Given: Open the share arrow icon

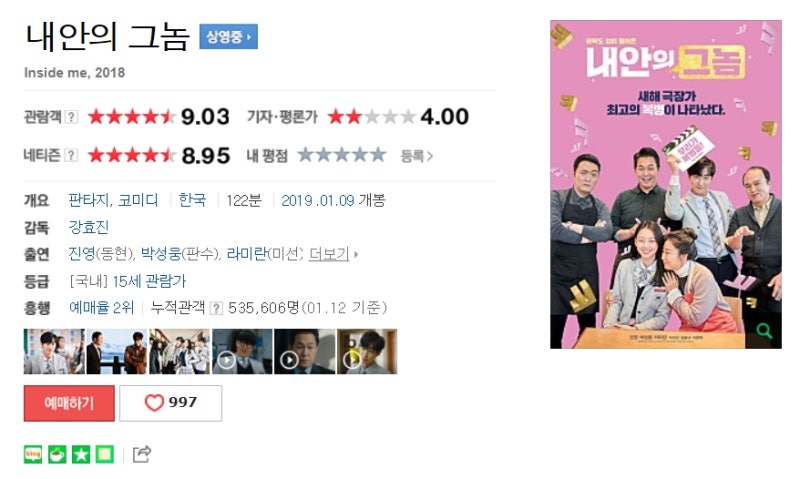Looking at the screenshot, I should (x=142, y=454).
